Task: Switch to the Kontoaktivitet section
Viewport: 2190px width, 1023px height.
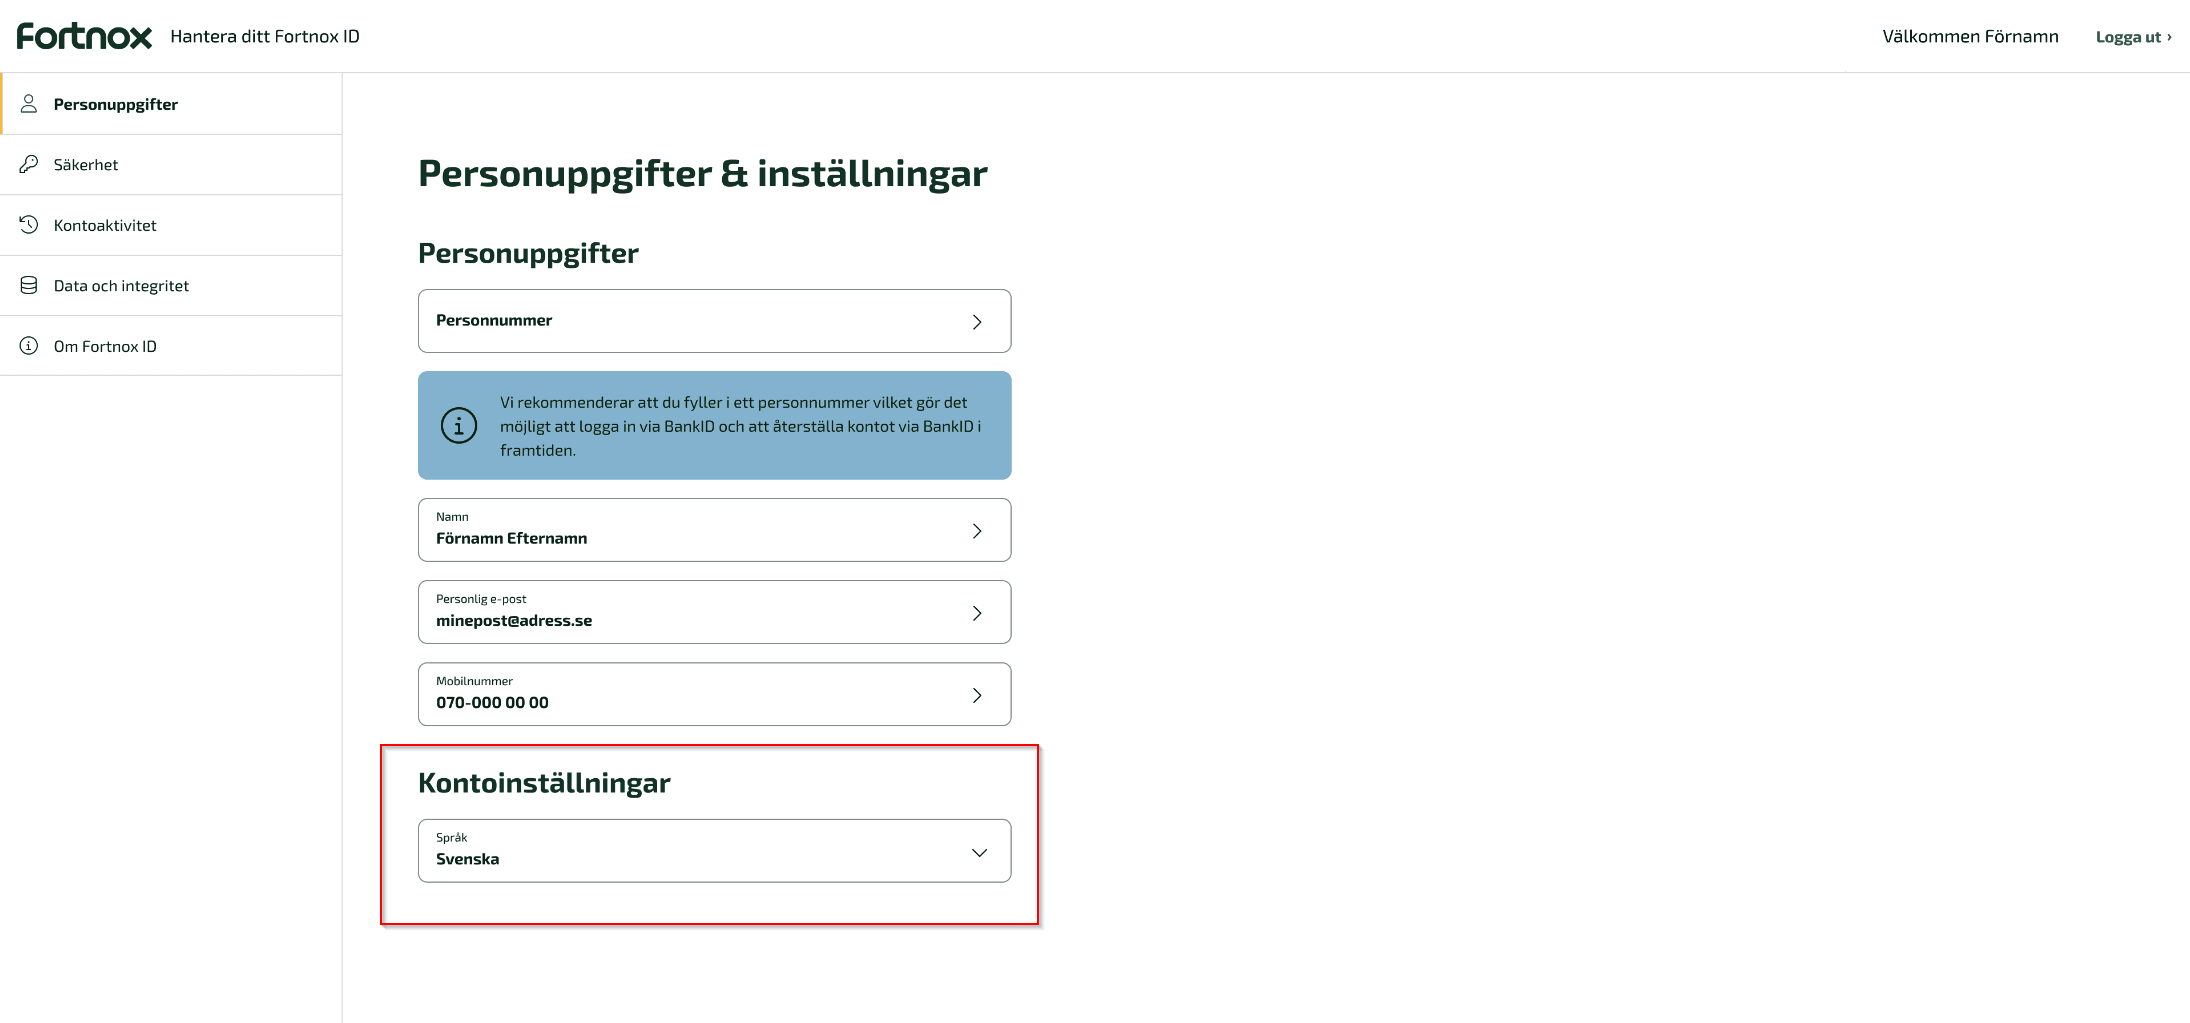Action: 105,224
